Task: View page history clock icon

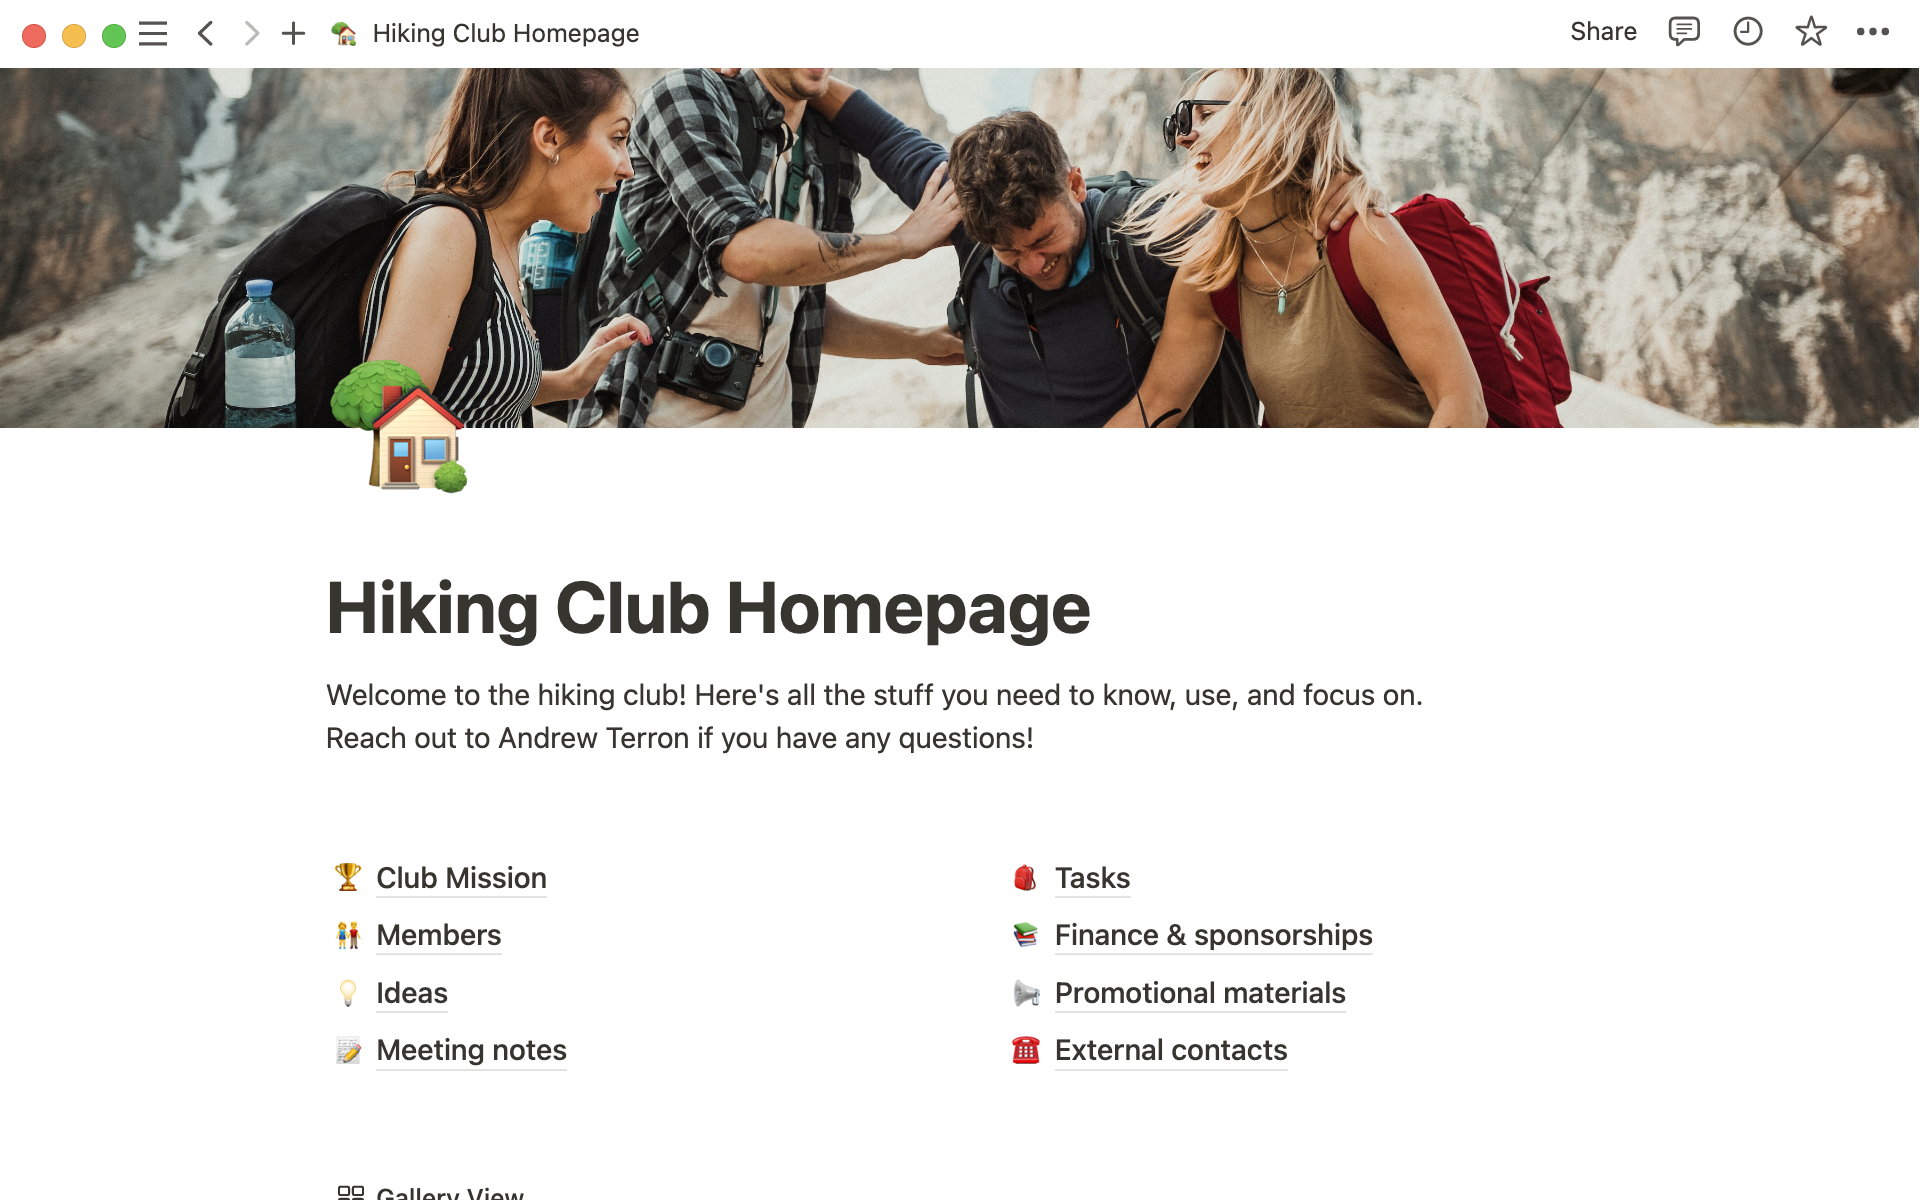Action: (1747, 32)
